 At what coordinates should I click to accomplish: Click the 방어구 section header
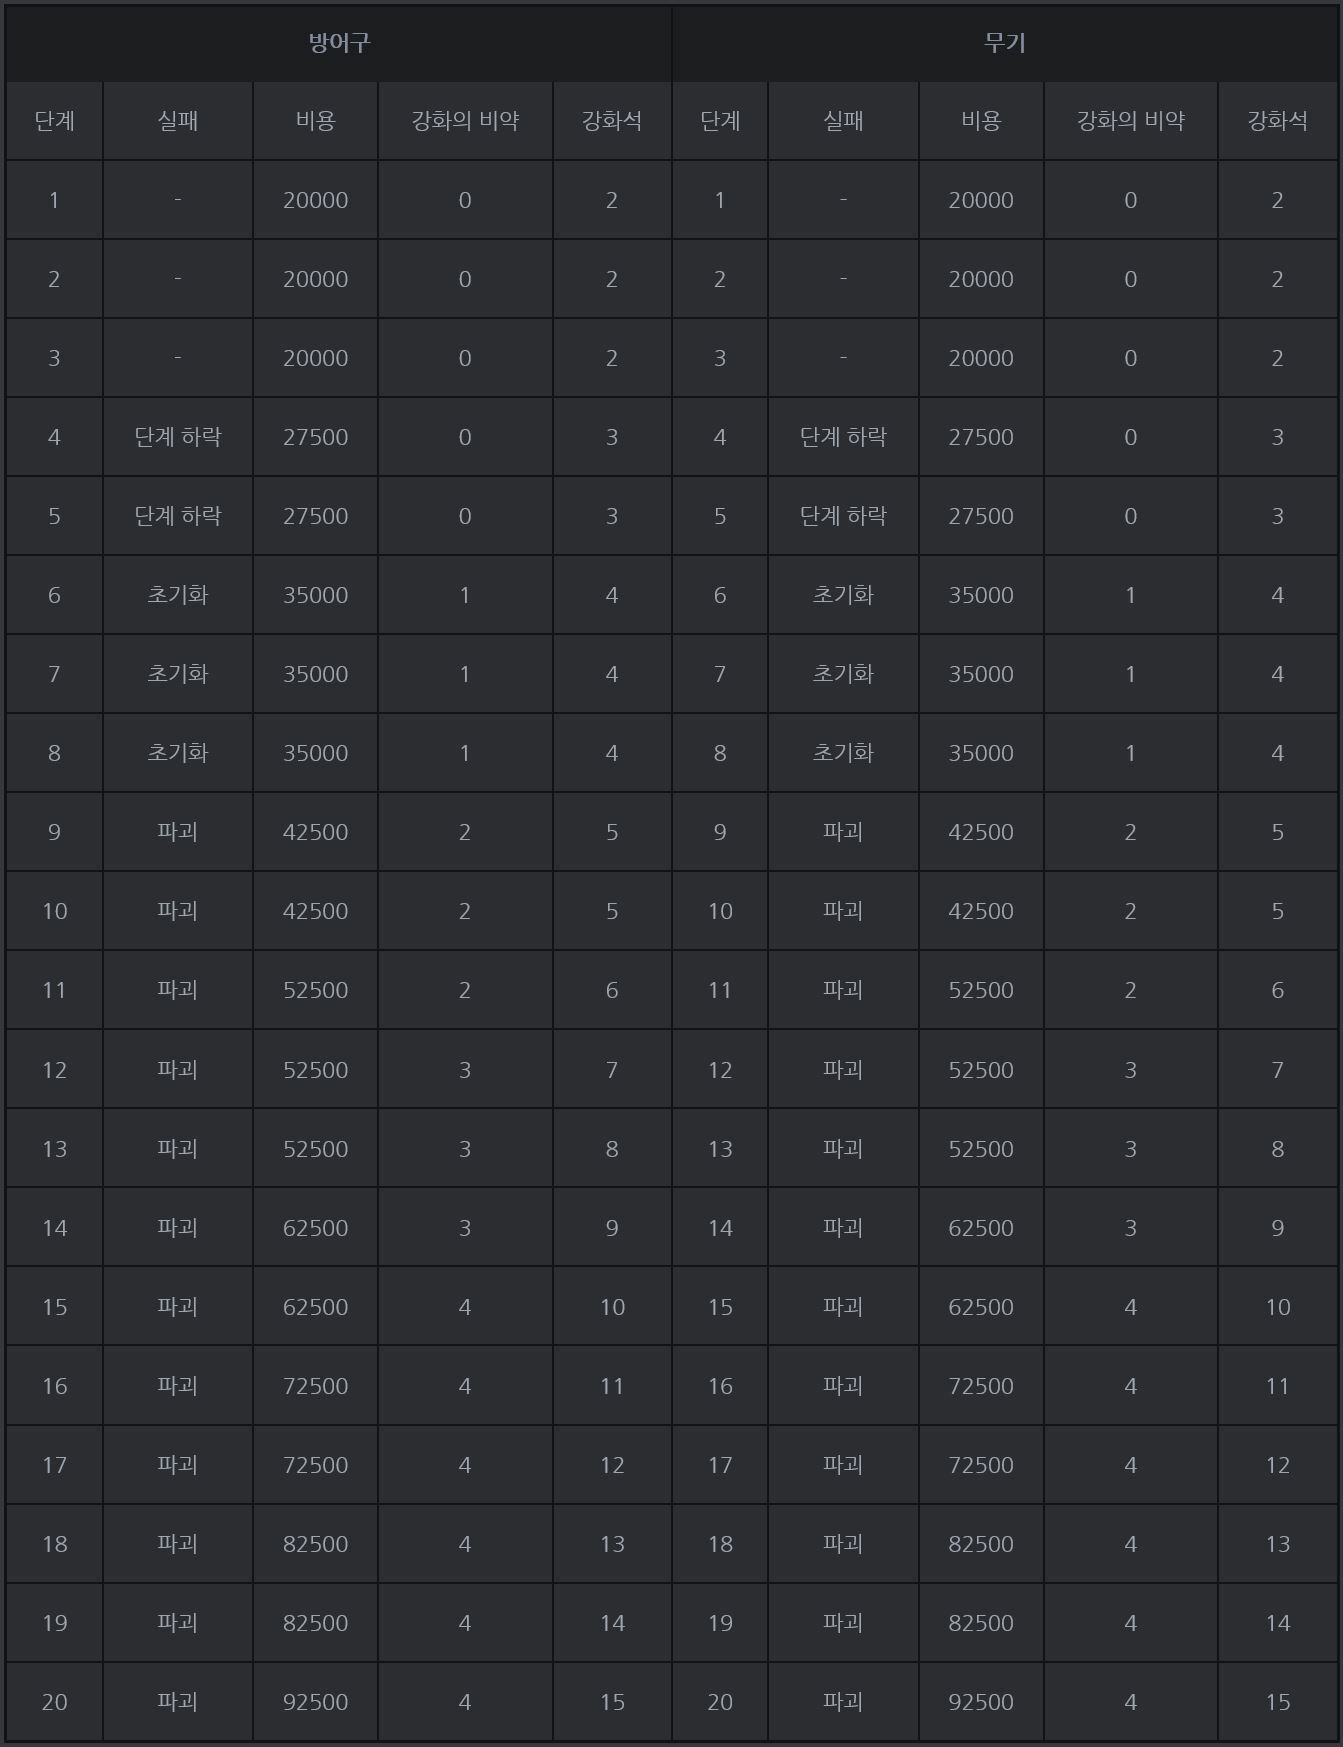339,43
